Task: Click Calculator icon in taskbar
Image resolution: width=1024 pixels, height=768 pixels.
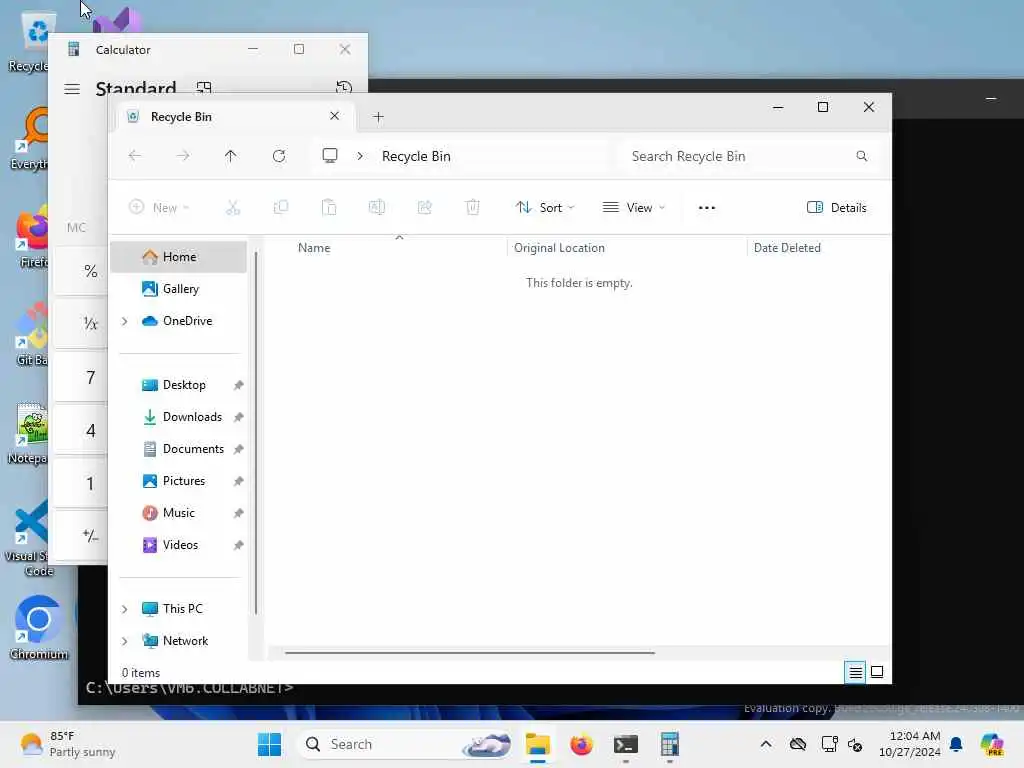Action: point(669,744)
